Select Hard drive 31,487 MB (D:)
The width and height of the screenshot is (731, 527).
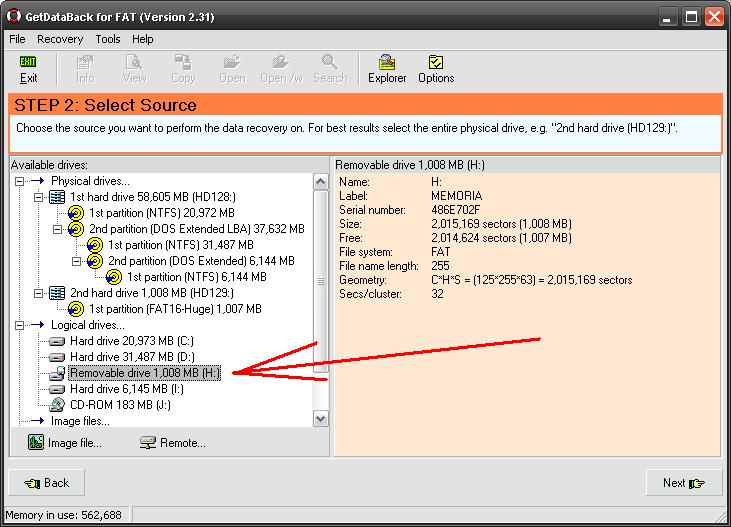click(132, 357)
